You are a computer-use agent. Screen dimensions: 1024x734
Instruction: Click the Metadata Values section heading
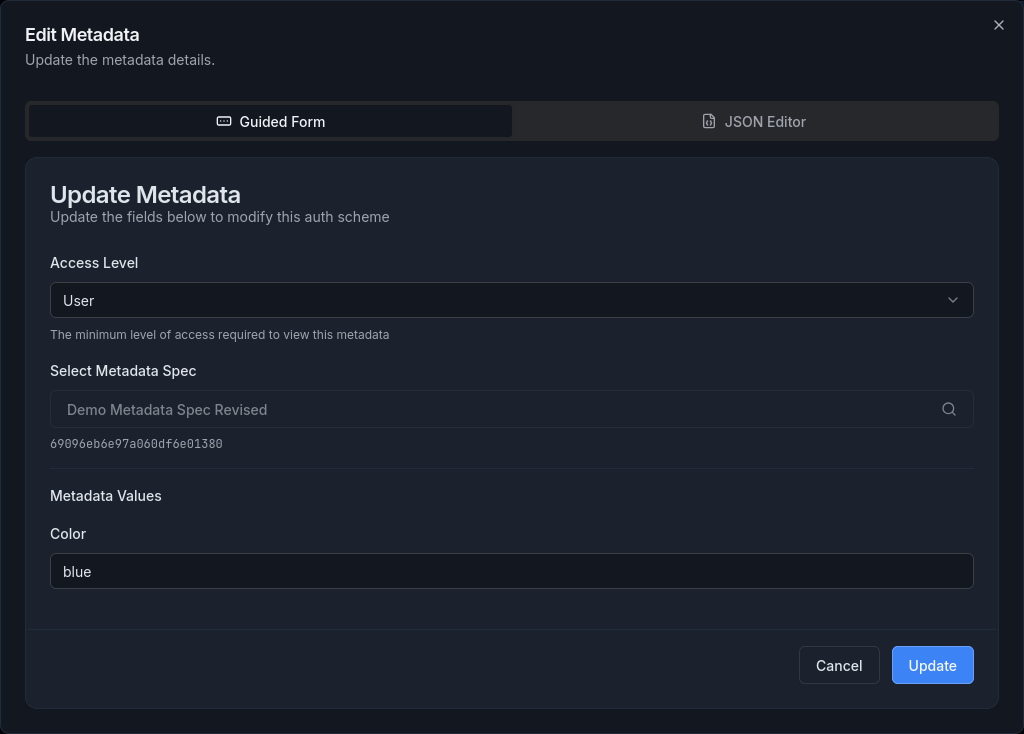(106, 496)
